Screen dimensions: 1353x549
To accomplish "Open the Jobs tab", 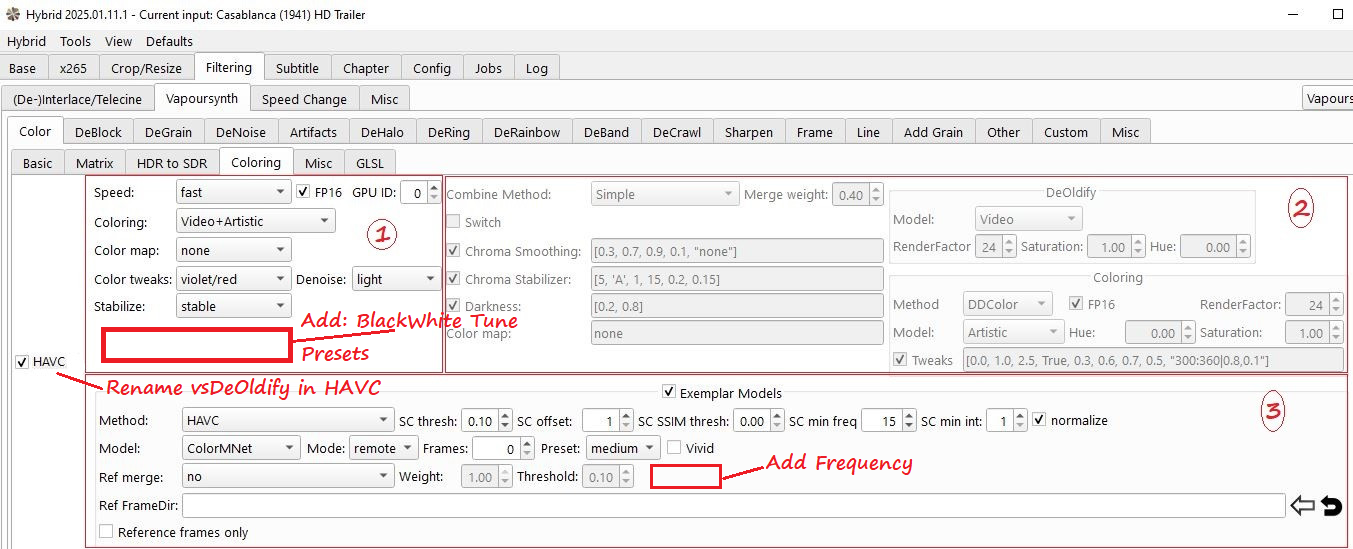I will (x=488, y=68).
